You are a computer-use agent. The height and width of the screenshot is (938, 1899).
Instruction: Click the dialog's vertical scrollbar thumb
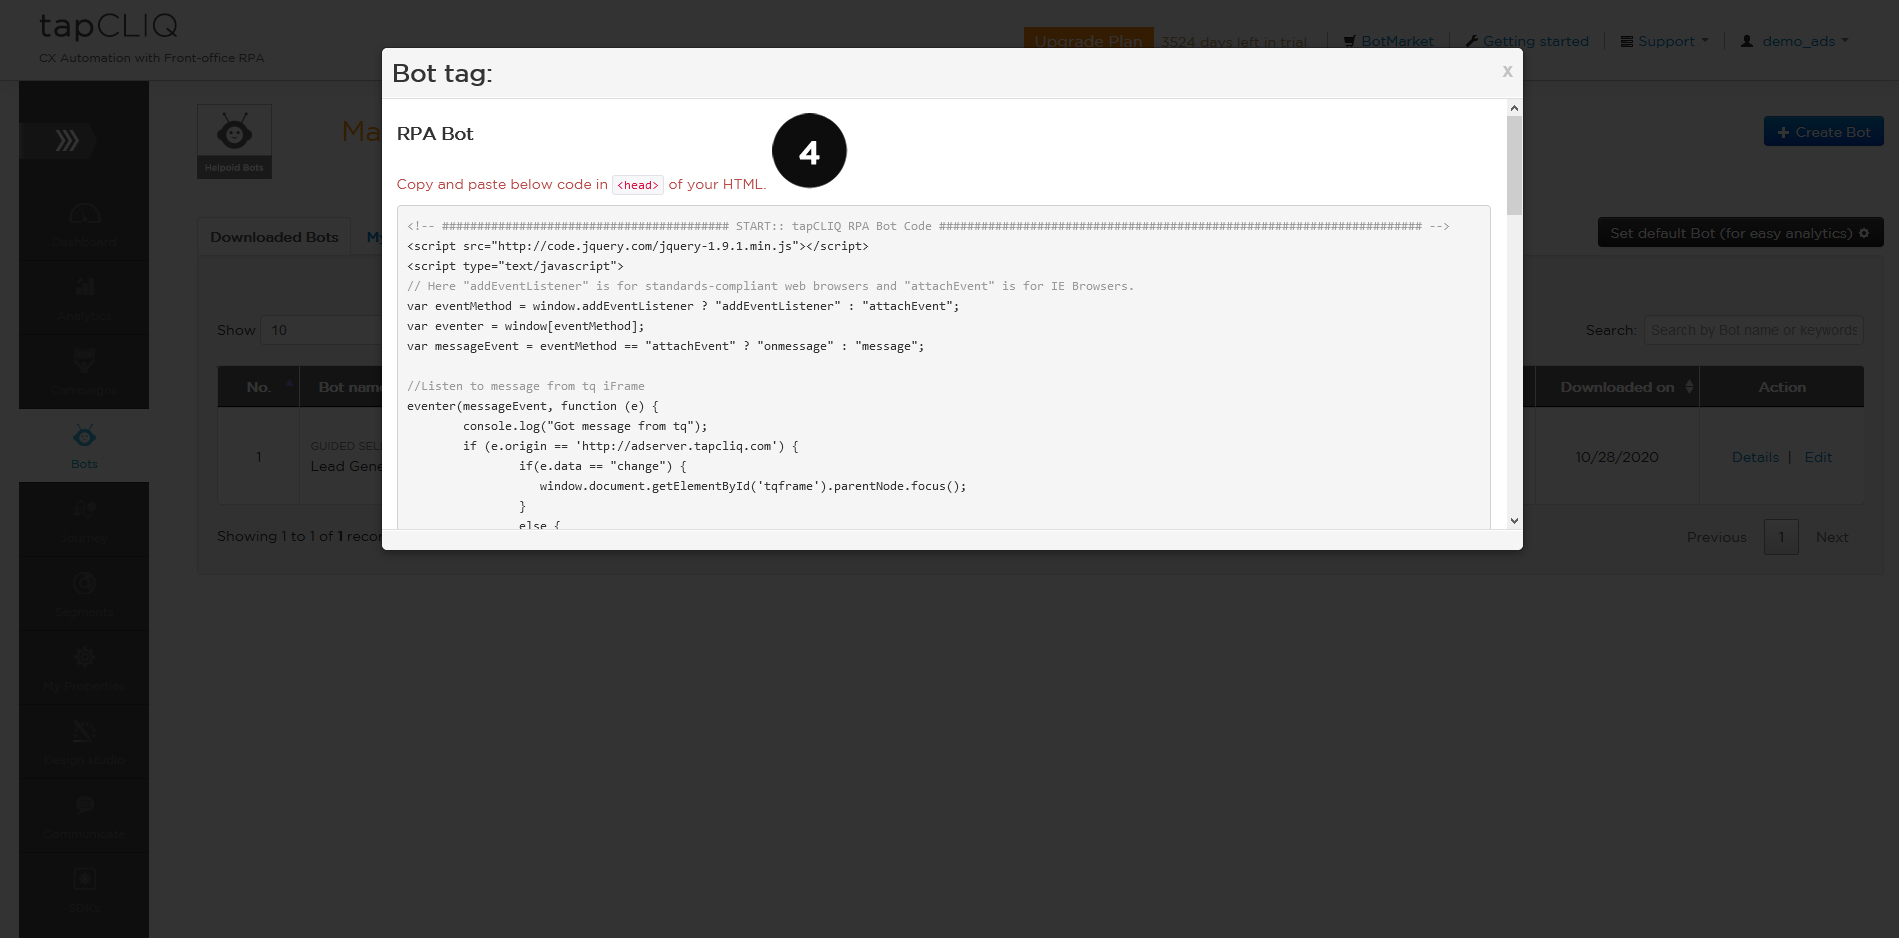(x=1514, y=165)
